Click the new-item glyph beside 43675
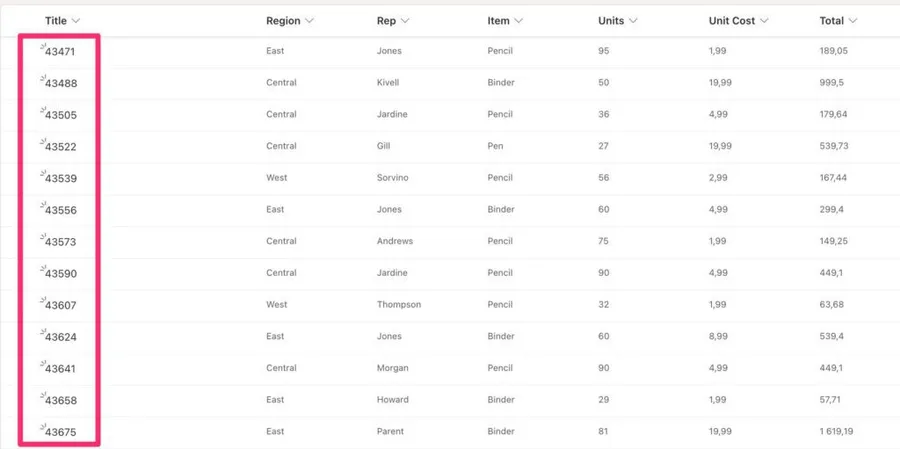 pos(42,427)
